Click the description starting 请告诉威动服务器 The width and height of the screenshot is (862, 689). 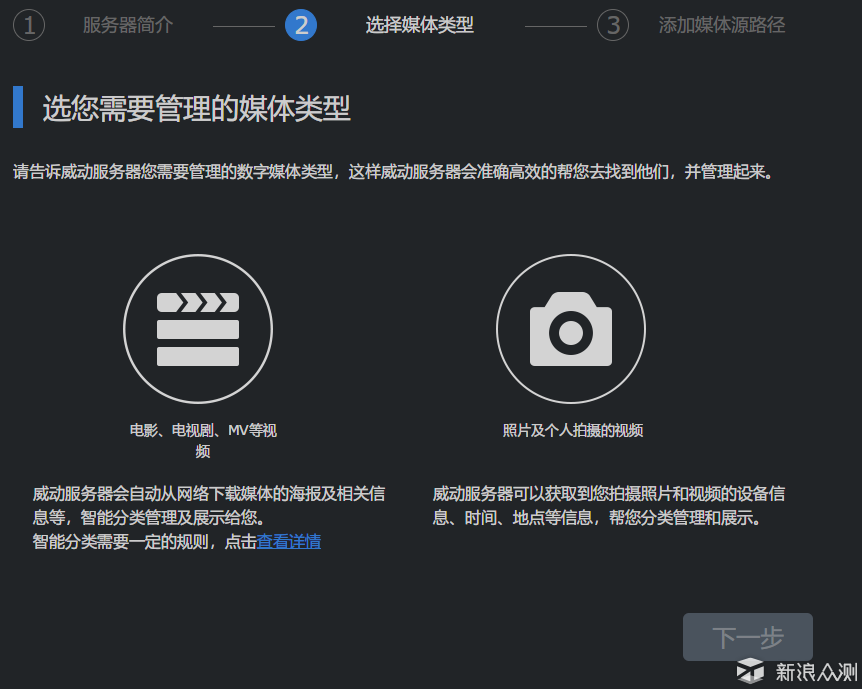[x=394, y=172]
